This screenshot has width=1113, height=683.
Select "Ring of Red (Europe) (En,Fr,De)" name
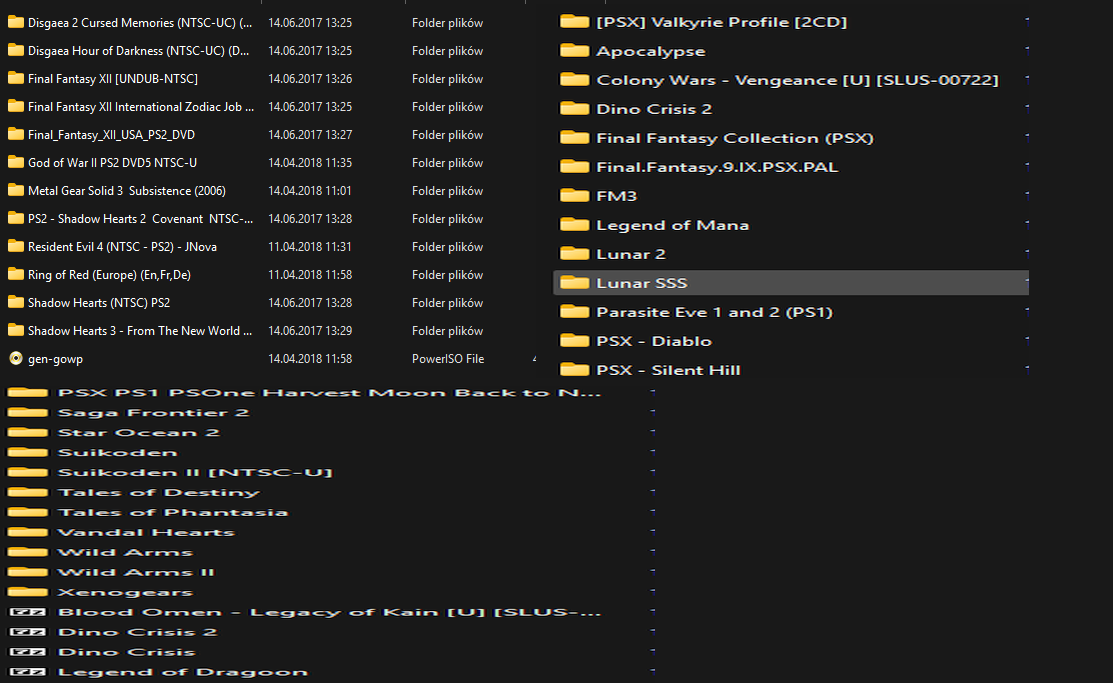(x=109, y=275)
